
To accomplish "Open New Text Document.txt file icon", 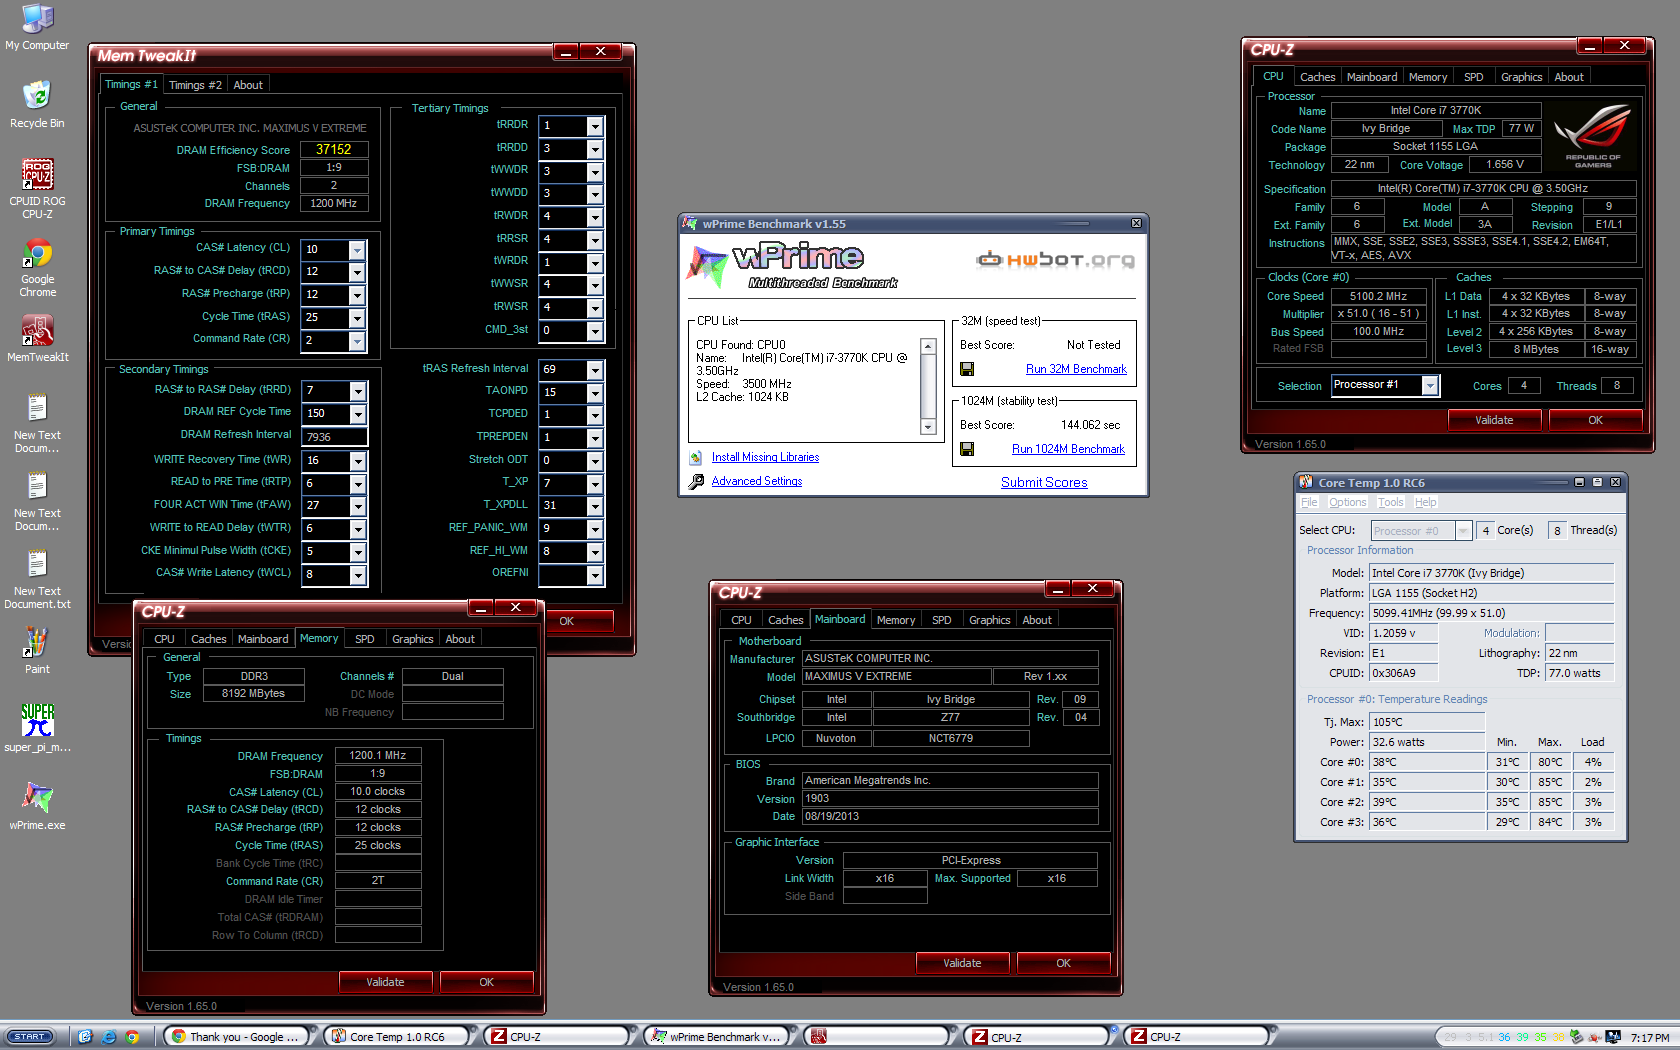I will (37, 580).
